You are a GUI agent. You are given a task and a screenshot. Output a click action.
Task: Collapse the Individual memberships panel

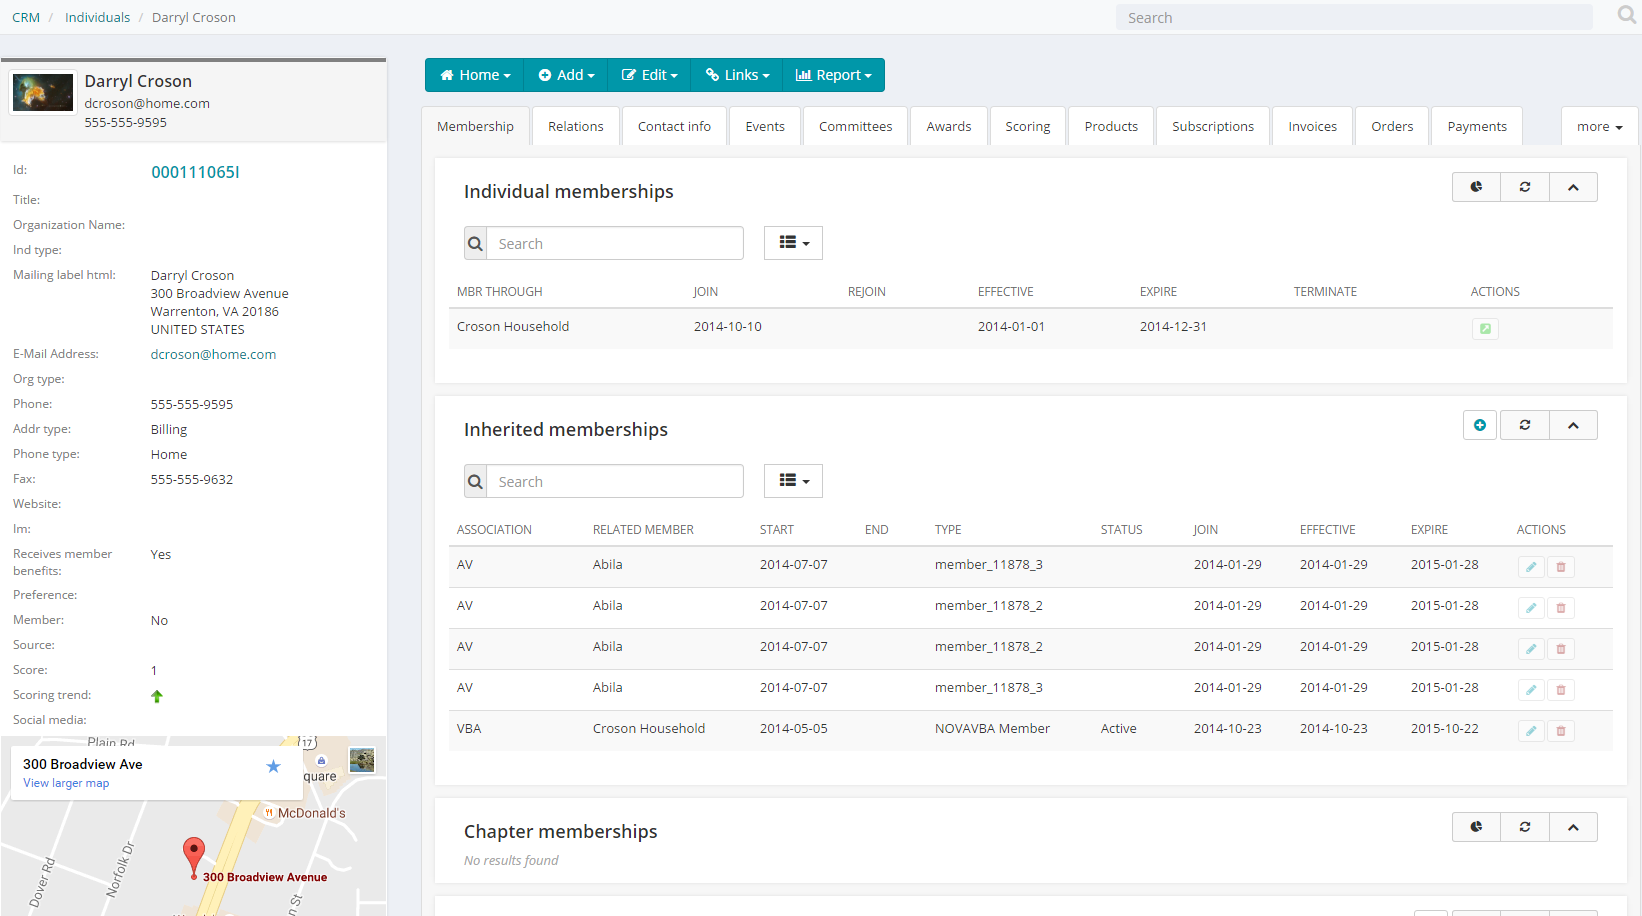pyautogui.click(x=1573, y=187)
